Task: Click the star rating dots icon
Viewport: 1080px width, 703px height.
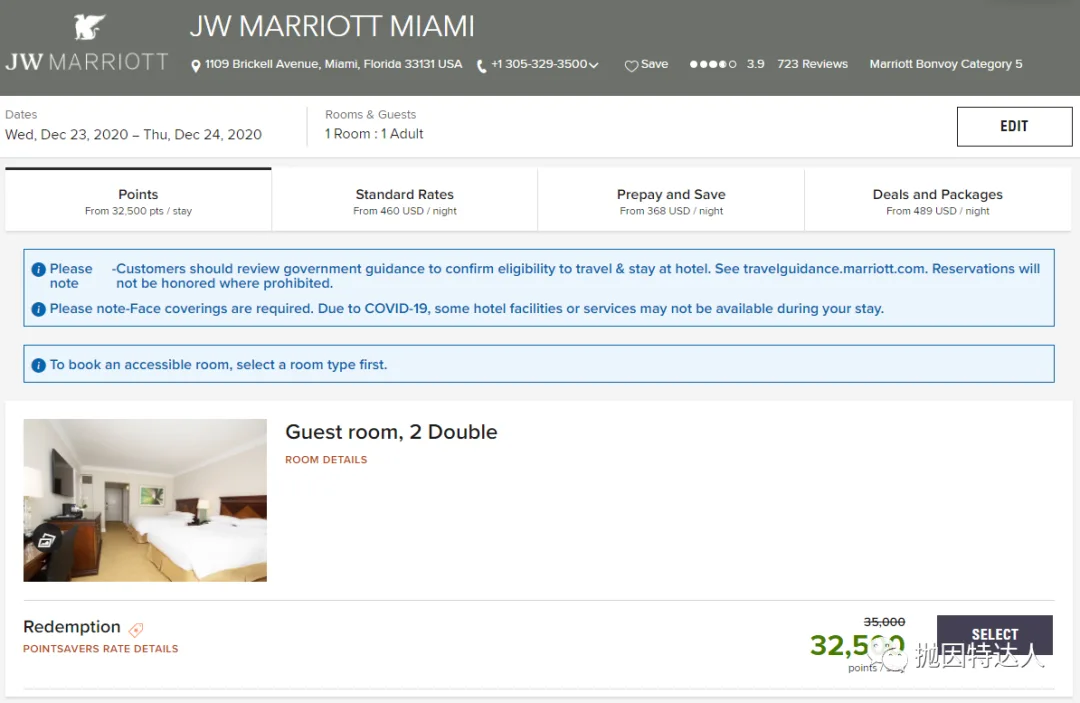Action: pyautogui.click(x=712, y=64)
